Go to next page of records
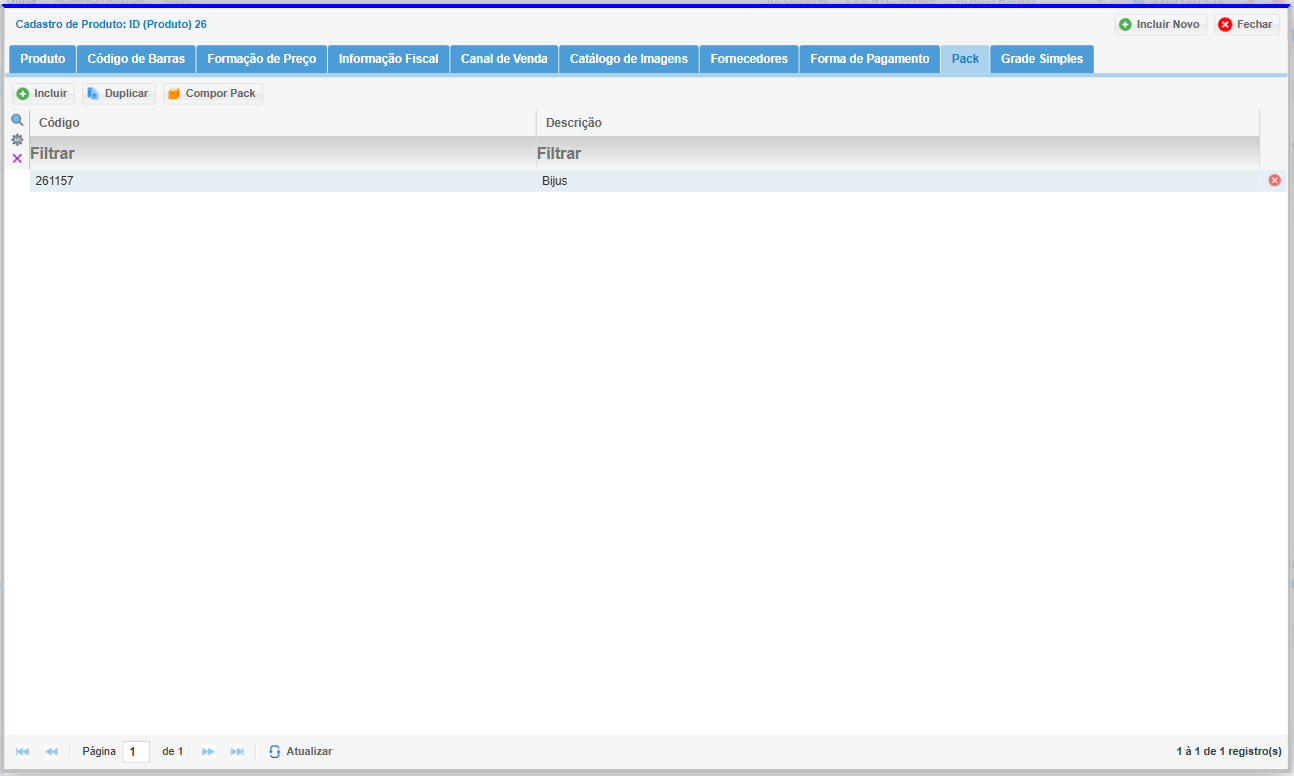The width and height of the screenshot is (1294, 776). (x=208, y=751)
